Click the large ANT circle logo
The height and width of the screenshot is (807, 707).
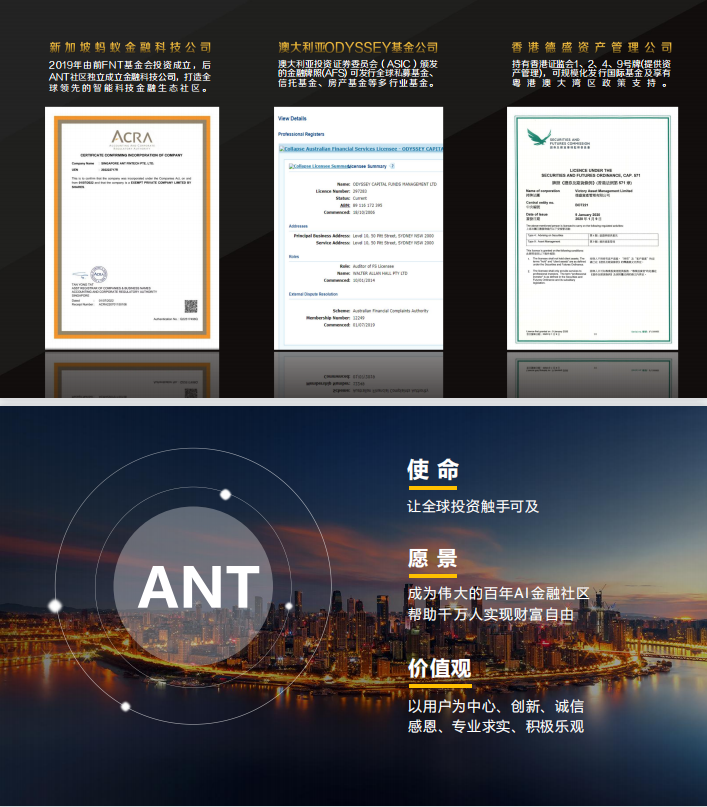coord(199,586)
